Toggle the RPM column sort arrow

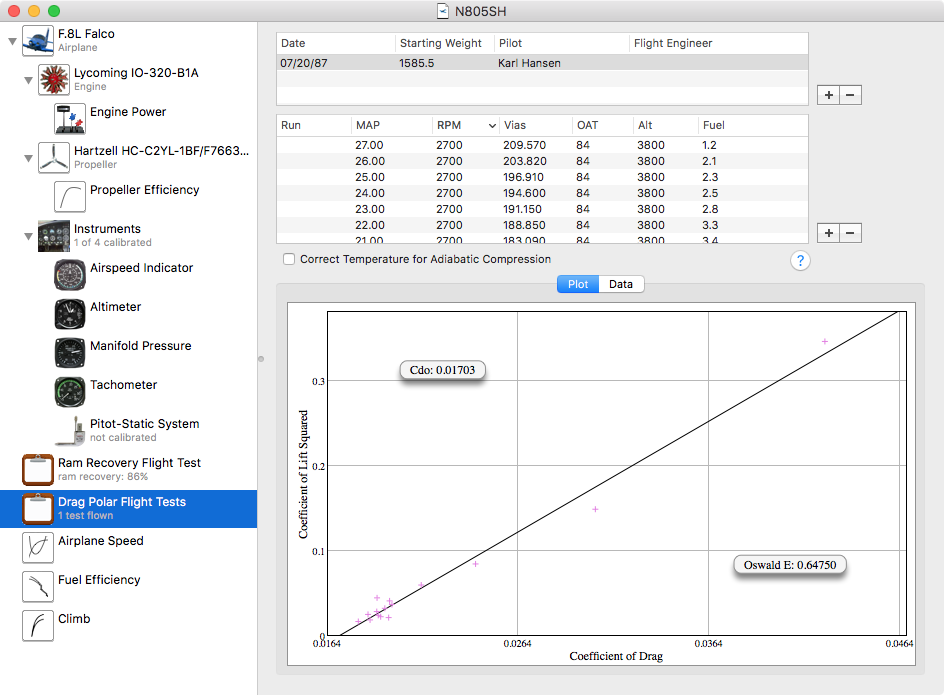pyautogui.click(x=492, y=125)
